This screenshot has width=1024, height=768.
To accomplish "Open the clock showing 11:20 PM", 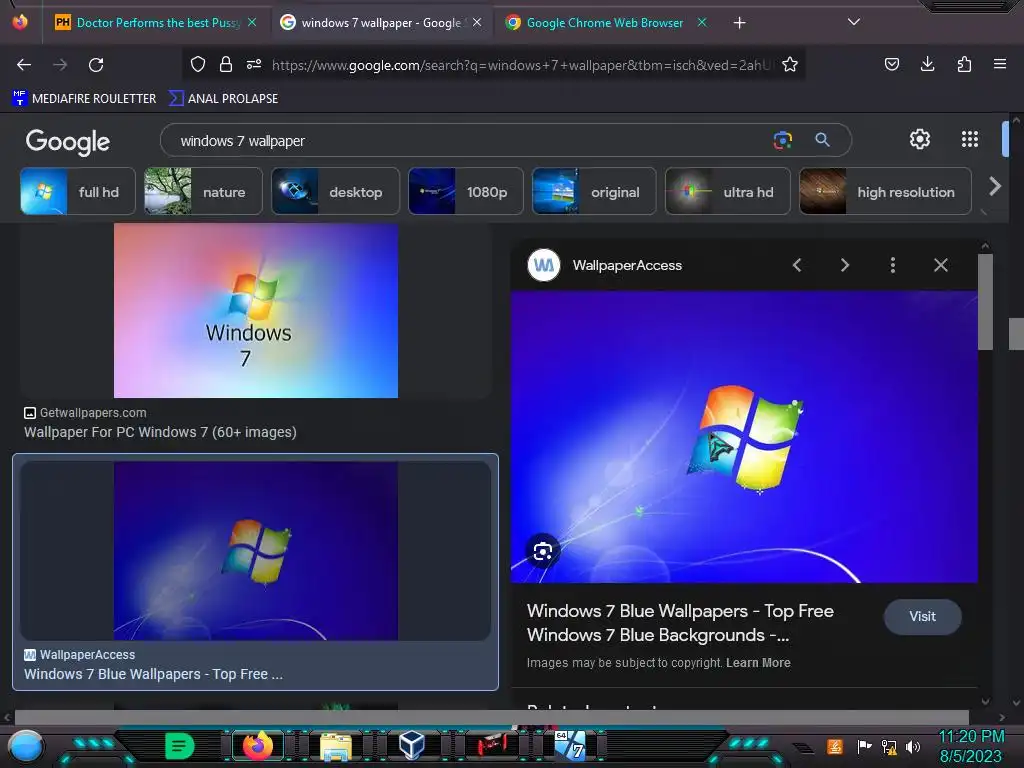I will click(971, 746).
